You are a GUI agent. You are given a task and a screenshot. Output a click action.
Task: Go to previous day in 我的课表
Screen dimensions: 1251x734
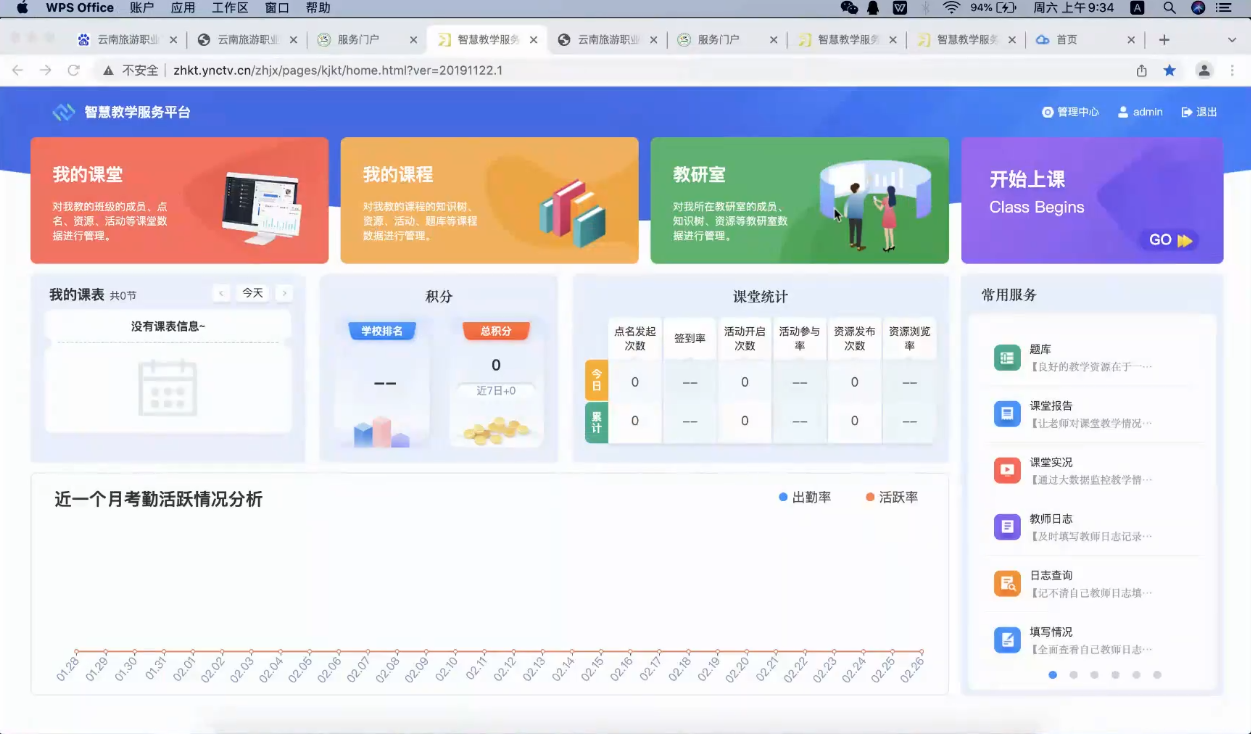tap(221, 293)
